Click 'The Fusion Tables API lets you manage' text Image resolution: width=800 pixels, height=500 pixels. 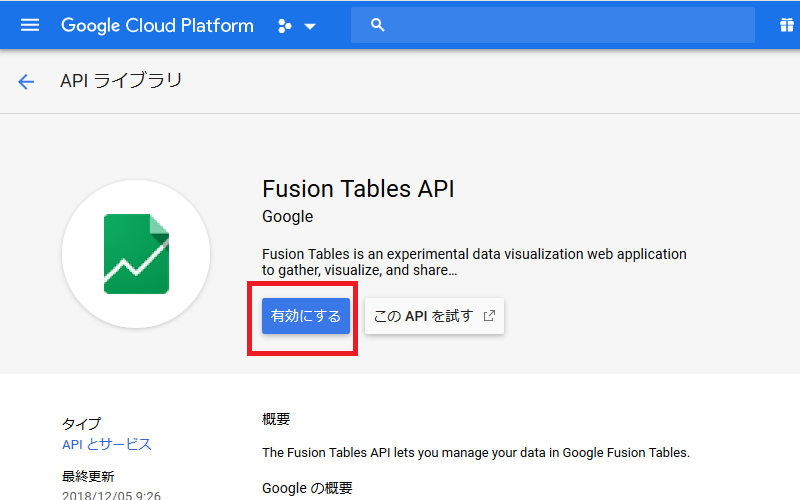pos(476,453)
